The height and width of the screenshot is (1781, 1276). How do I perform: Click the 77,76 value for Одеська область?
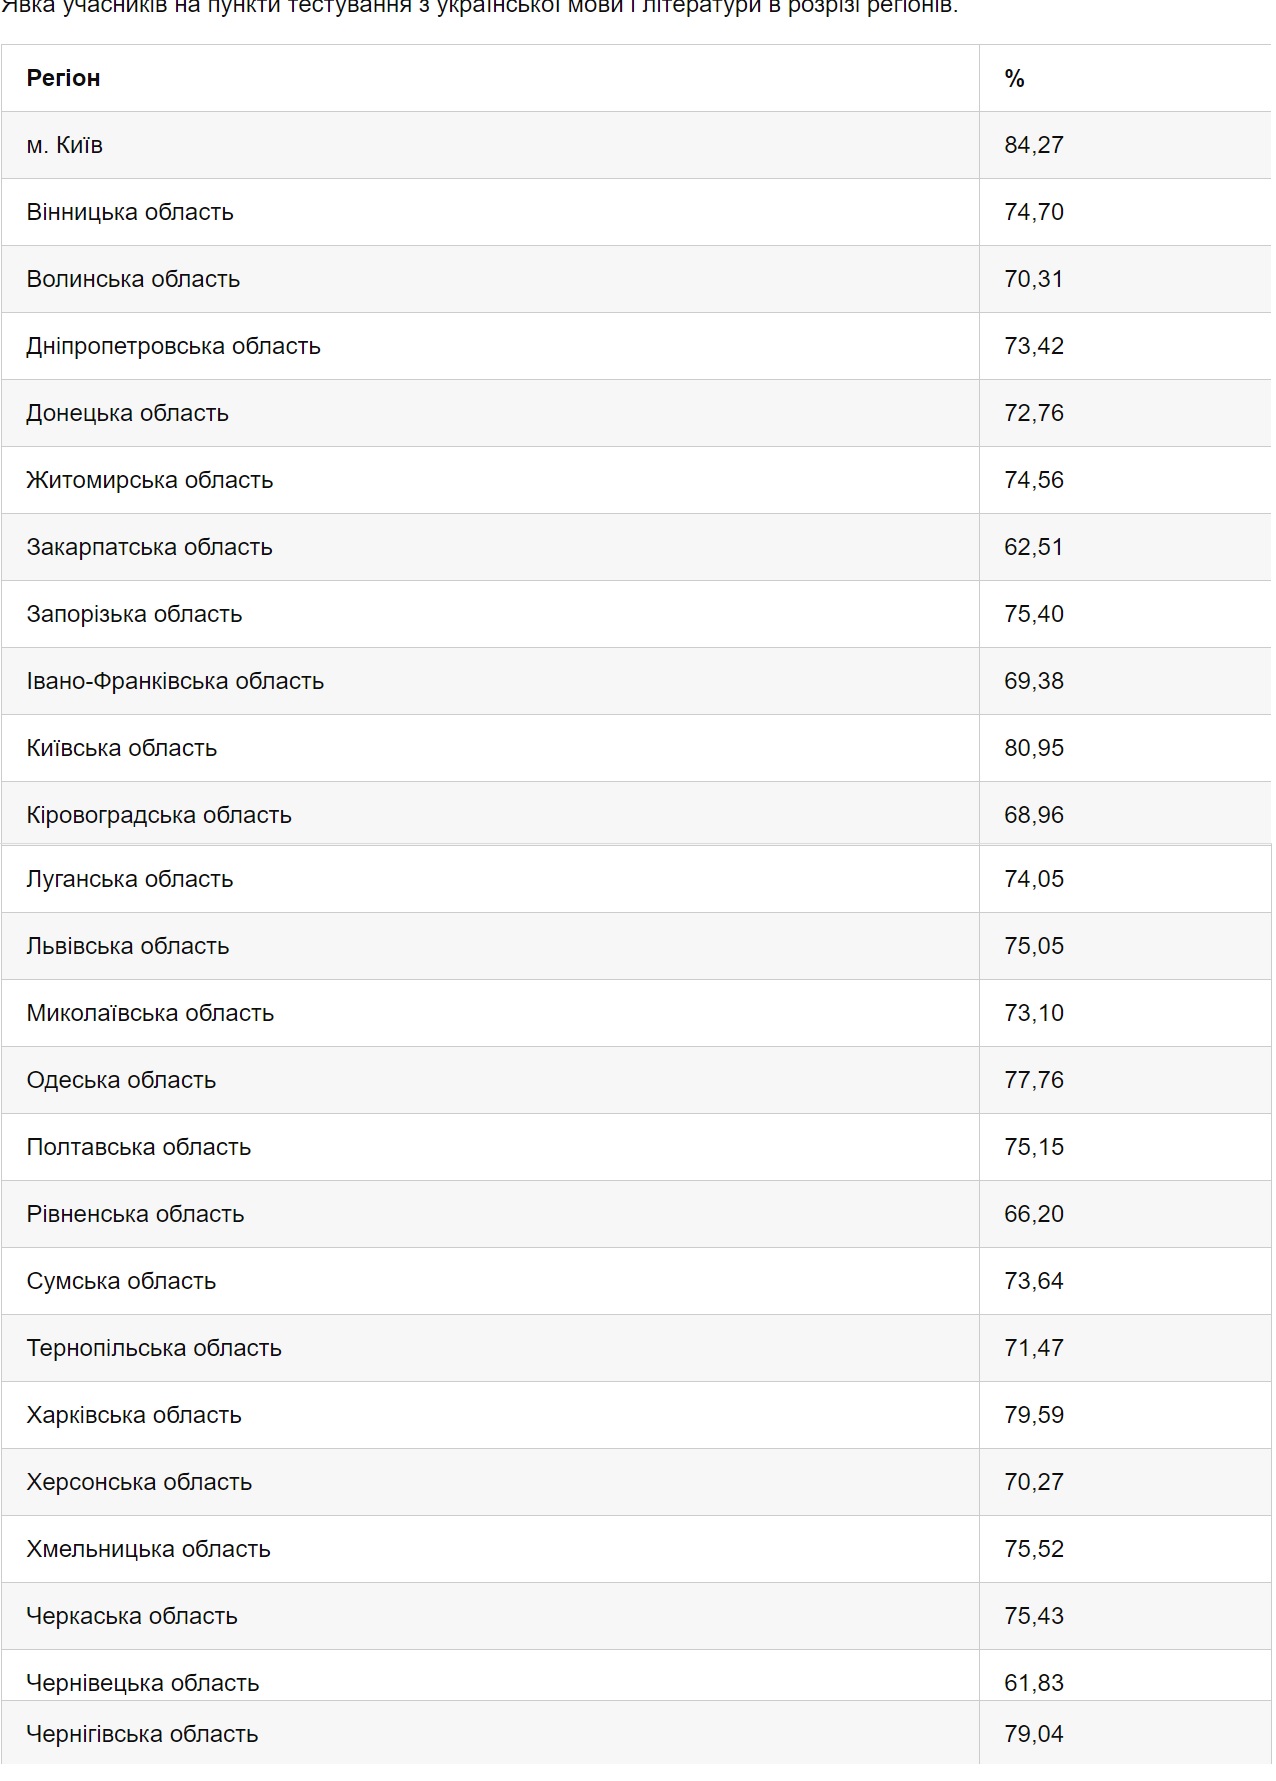click(1034, 1080)
